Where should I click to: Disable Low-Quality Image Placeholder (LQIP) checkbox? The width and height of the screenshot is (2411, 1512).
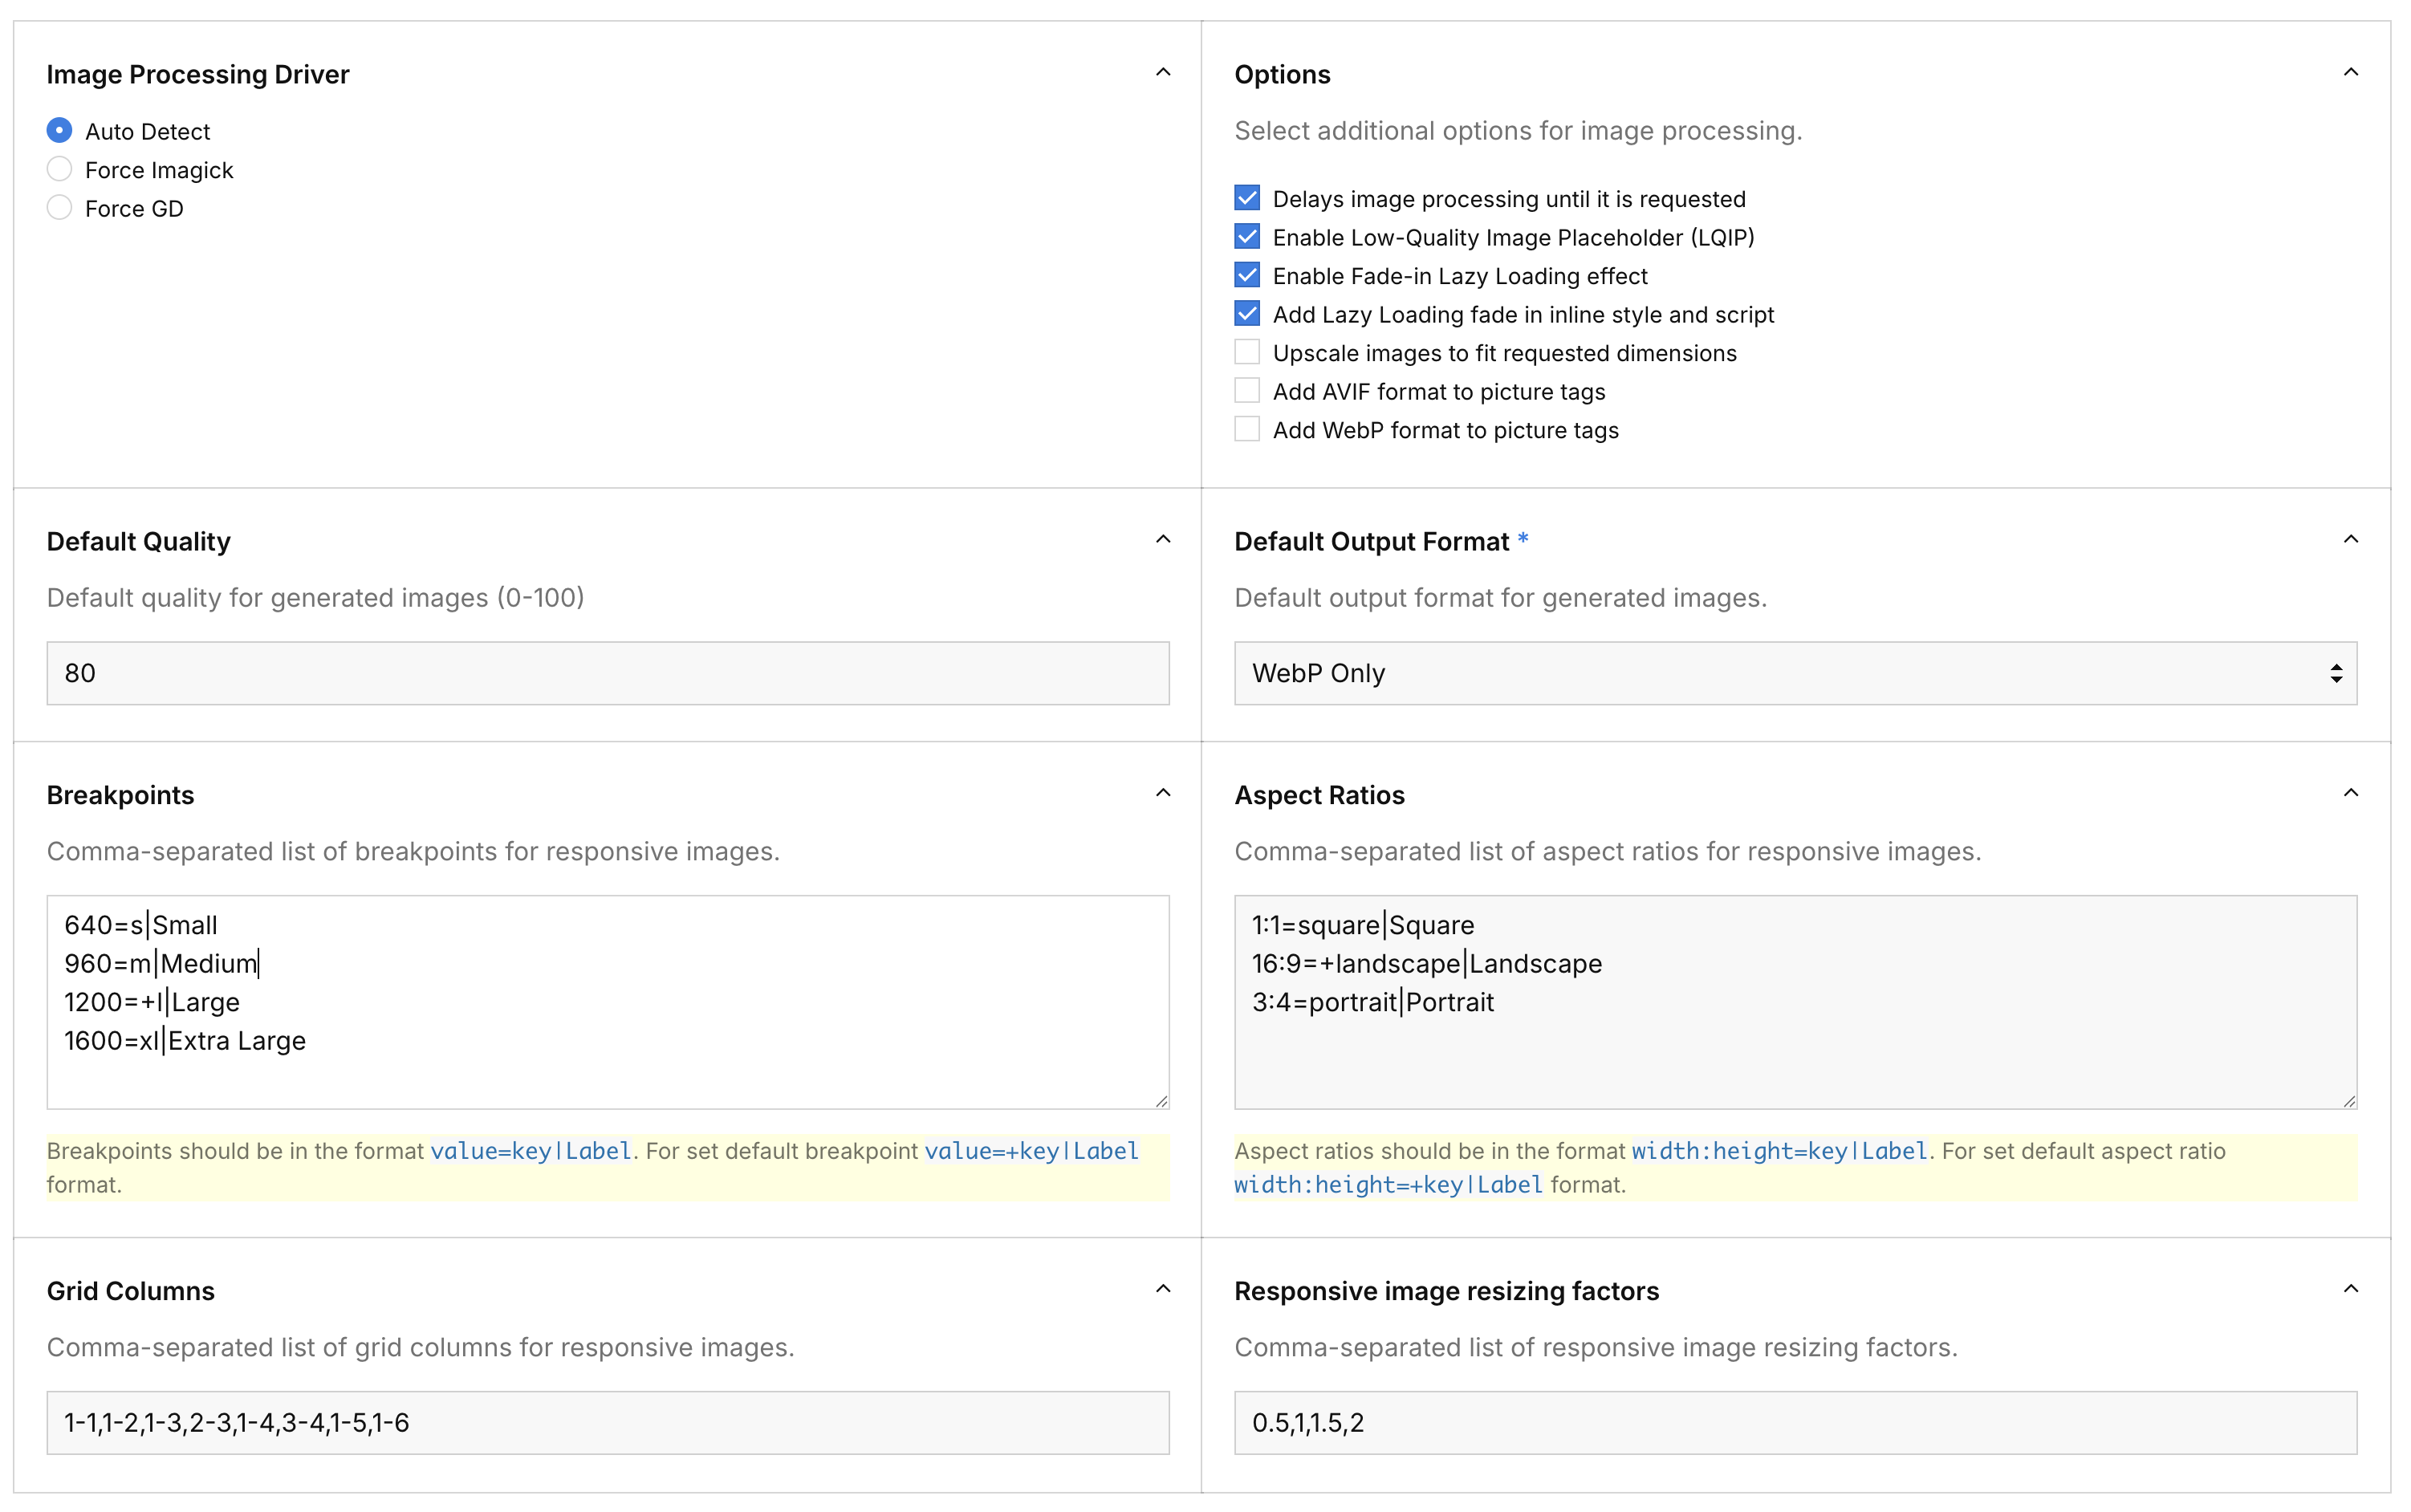pyautogui.click(x=1246, y=237)
